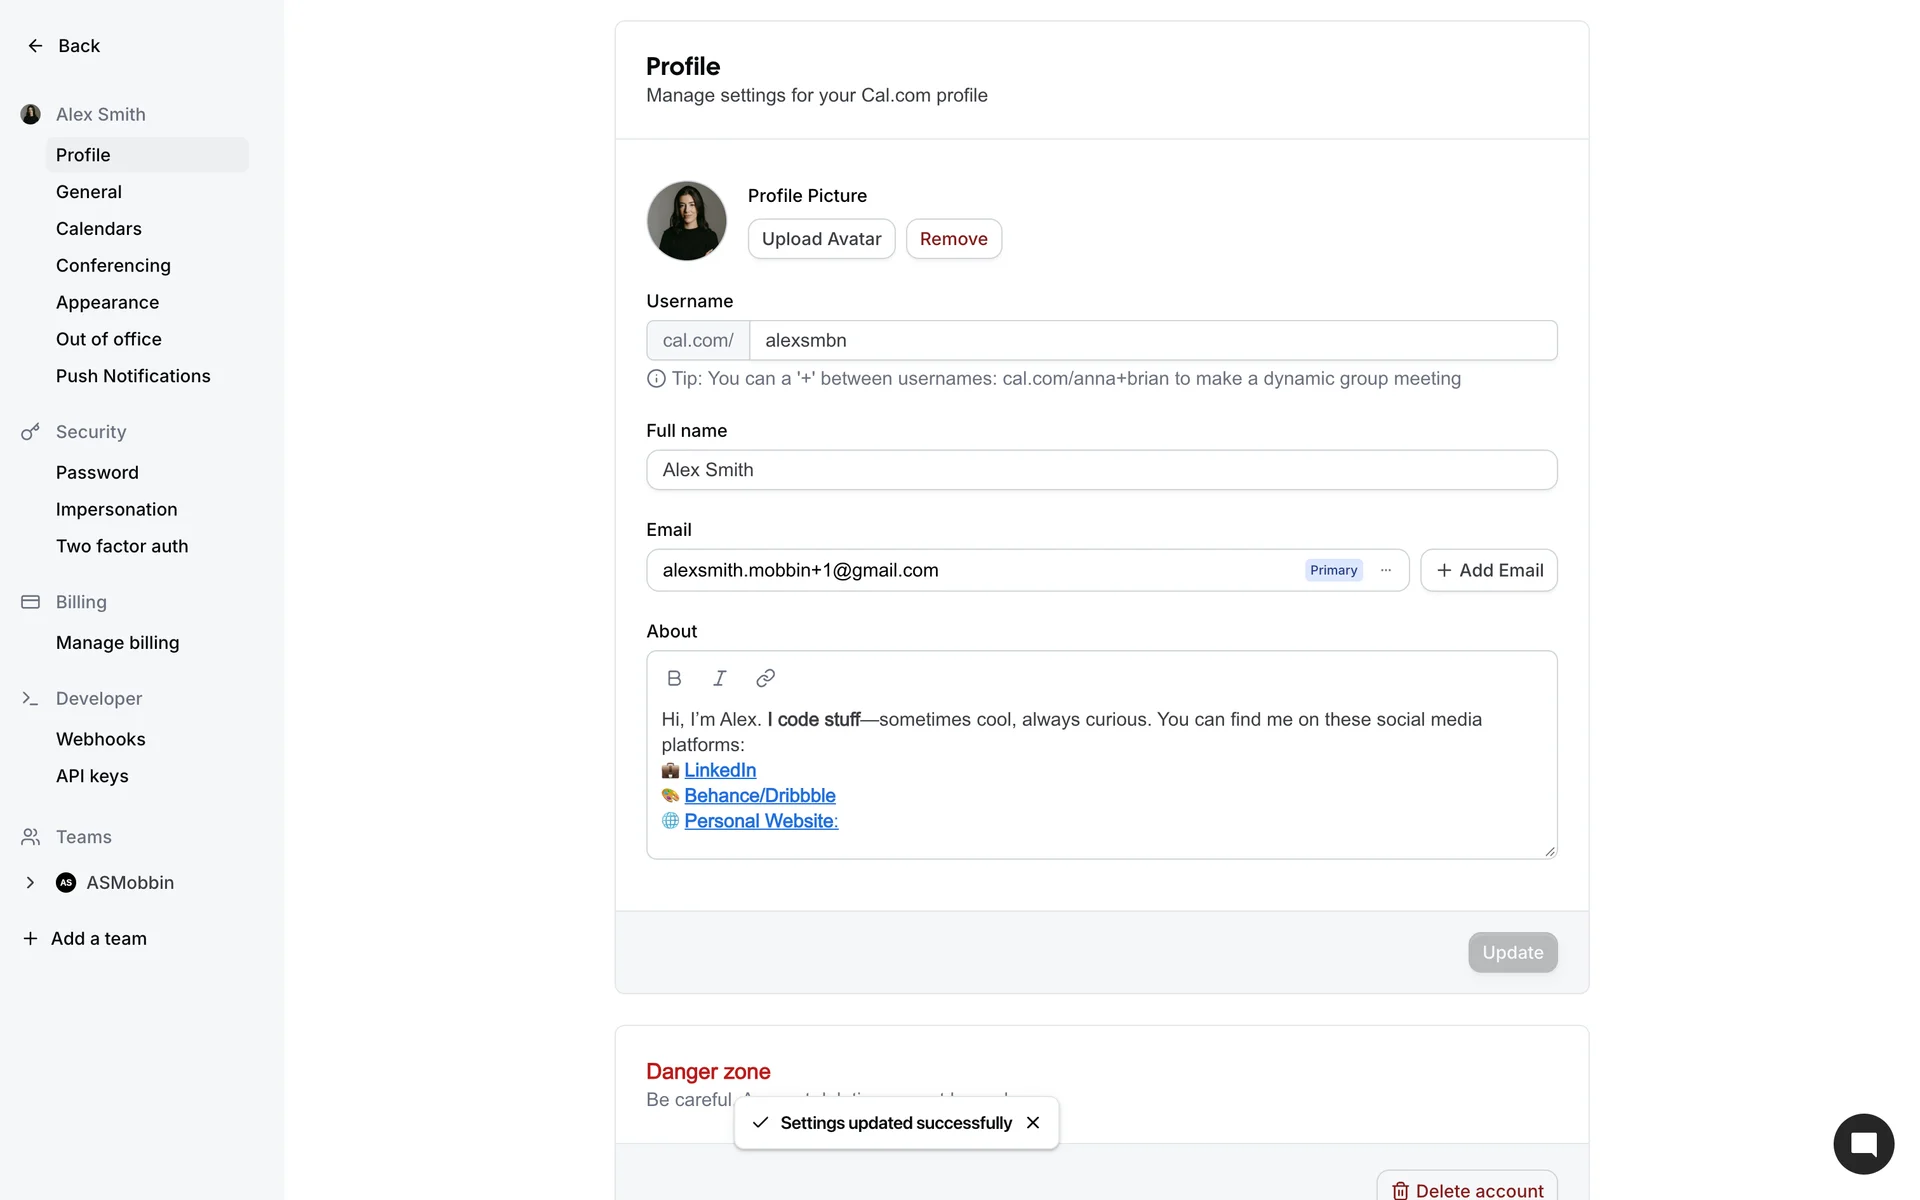Remove the profile picture

coord(953,239)
